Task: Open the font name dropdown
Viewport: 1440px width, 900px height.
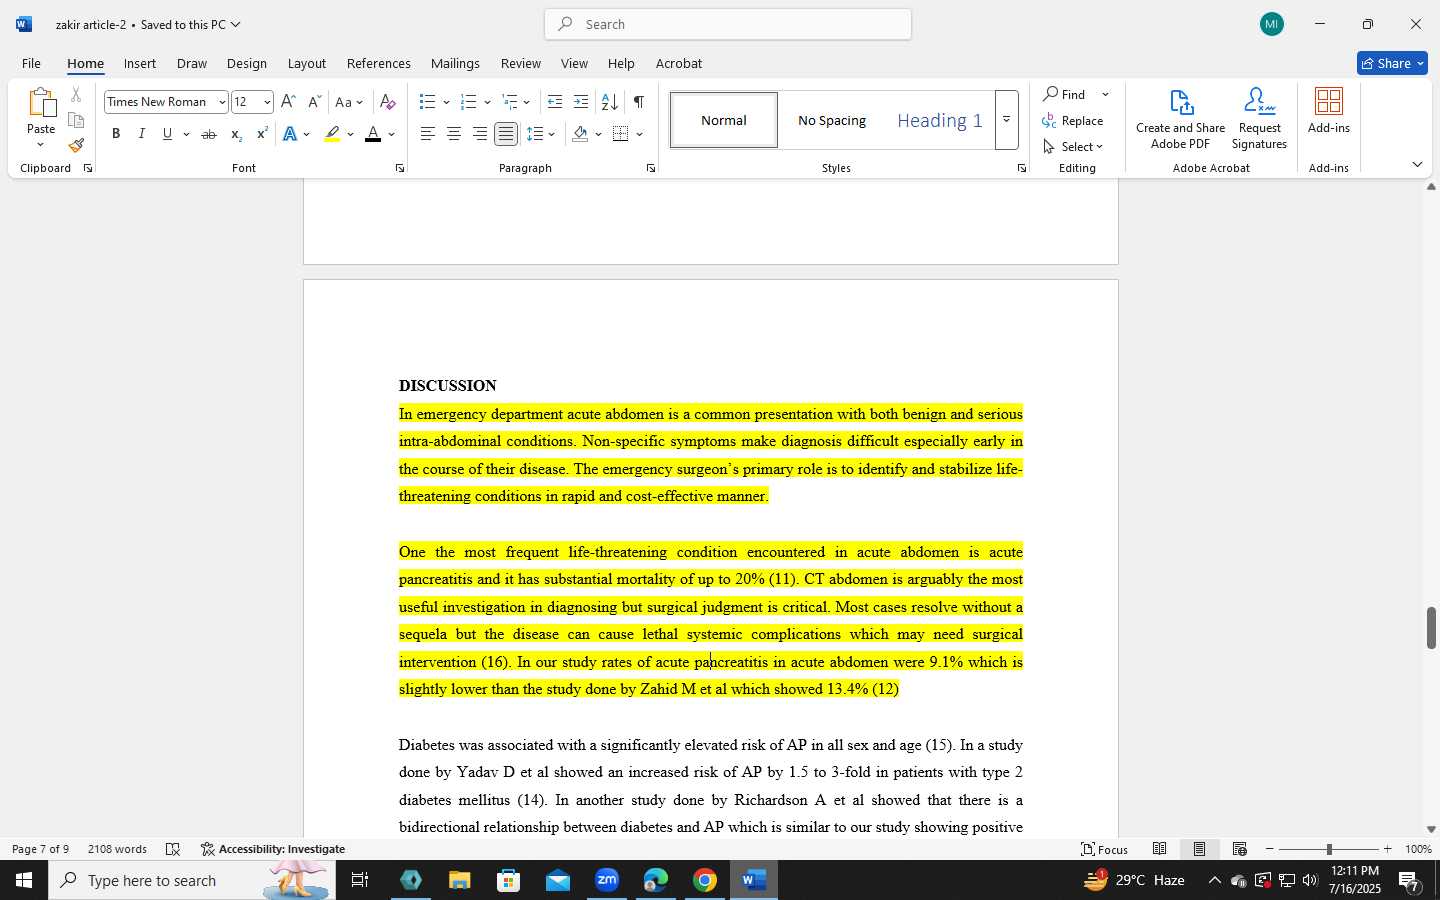Action: pos(221,102)
